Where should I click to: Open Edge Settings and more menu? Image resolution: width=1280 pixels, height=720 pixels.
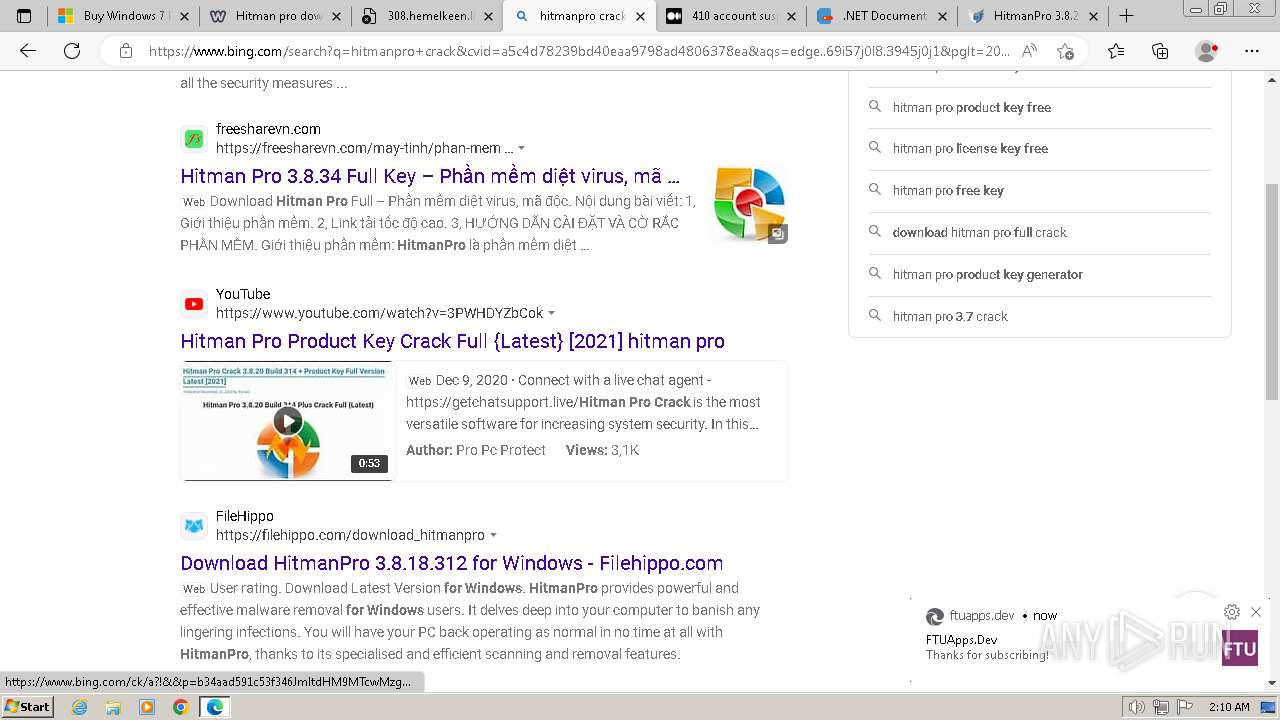(x=1251, y=51)
